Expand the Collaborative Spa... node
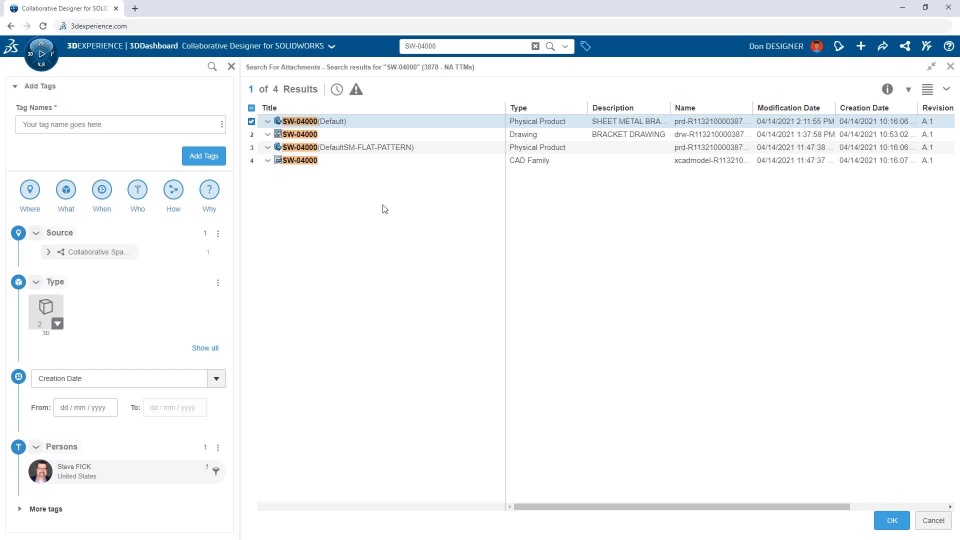Screen dimensions: 960x540 pyautogui.click(x=48, y=252)
